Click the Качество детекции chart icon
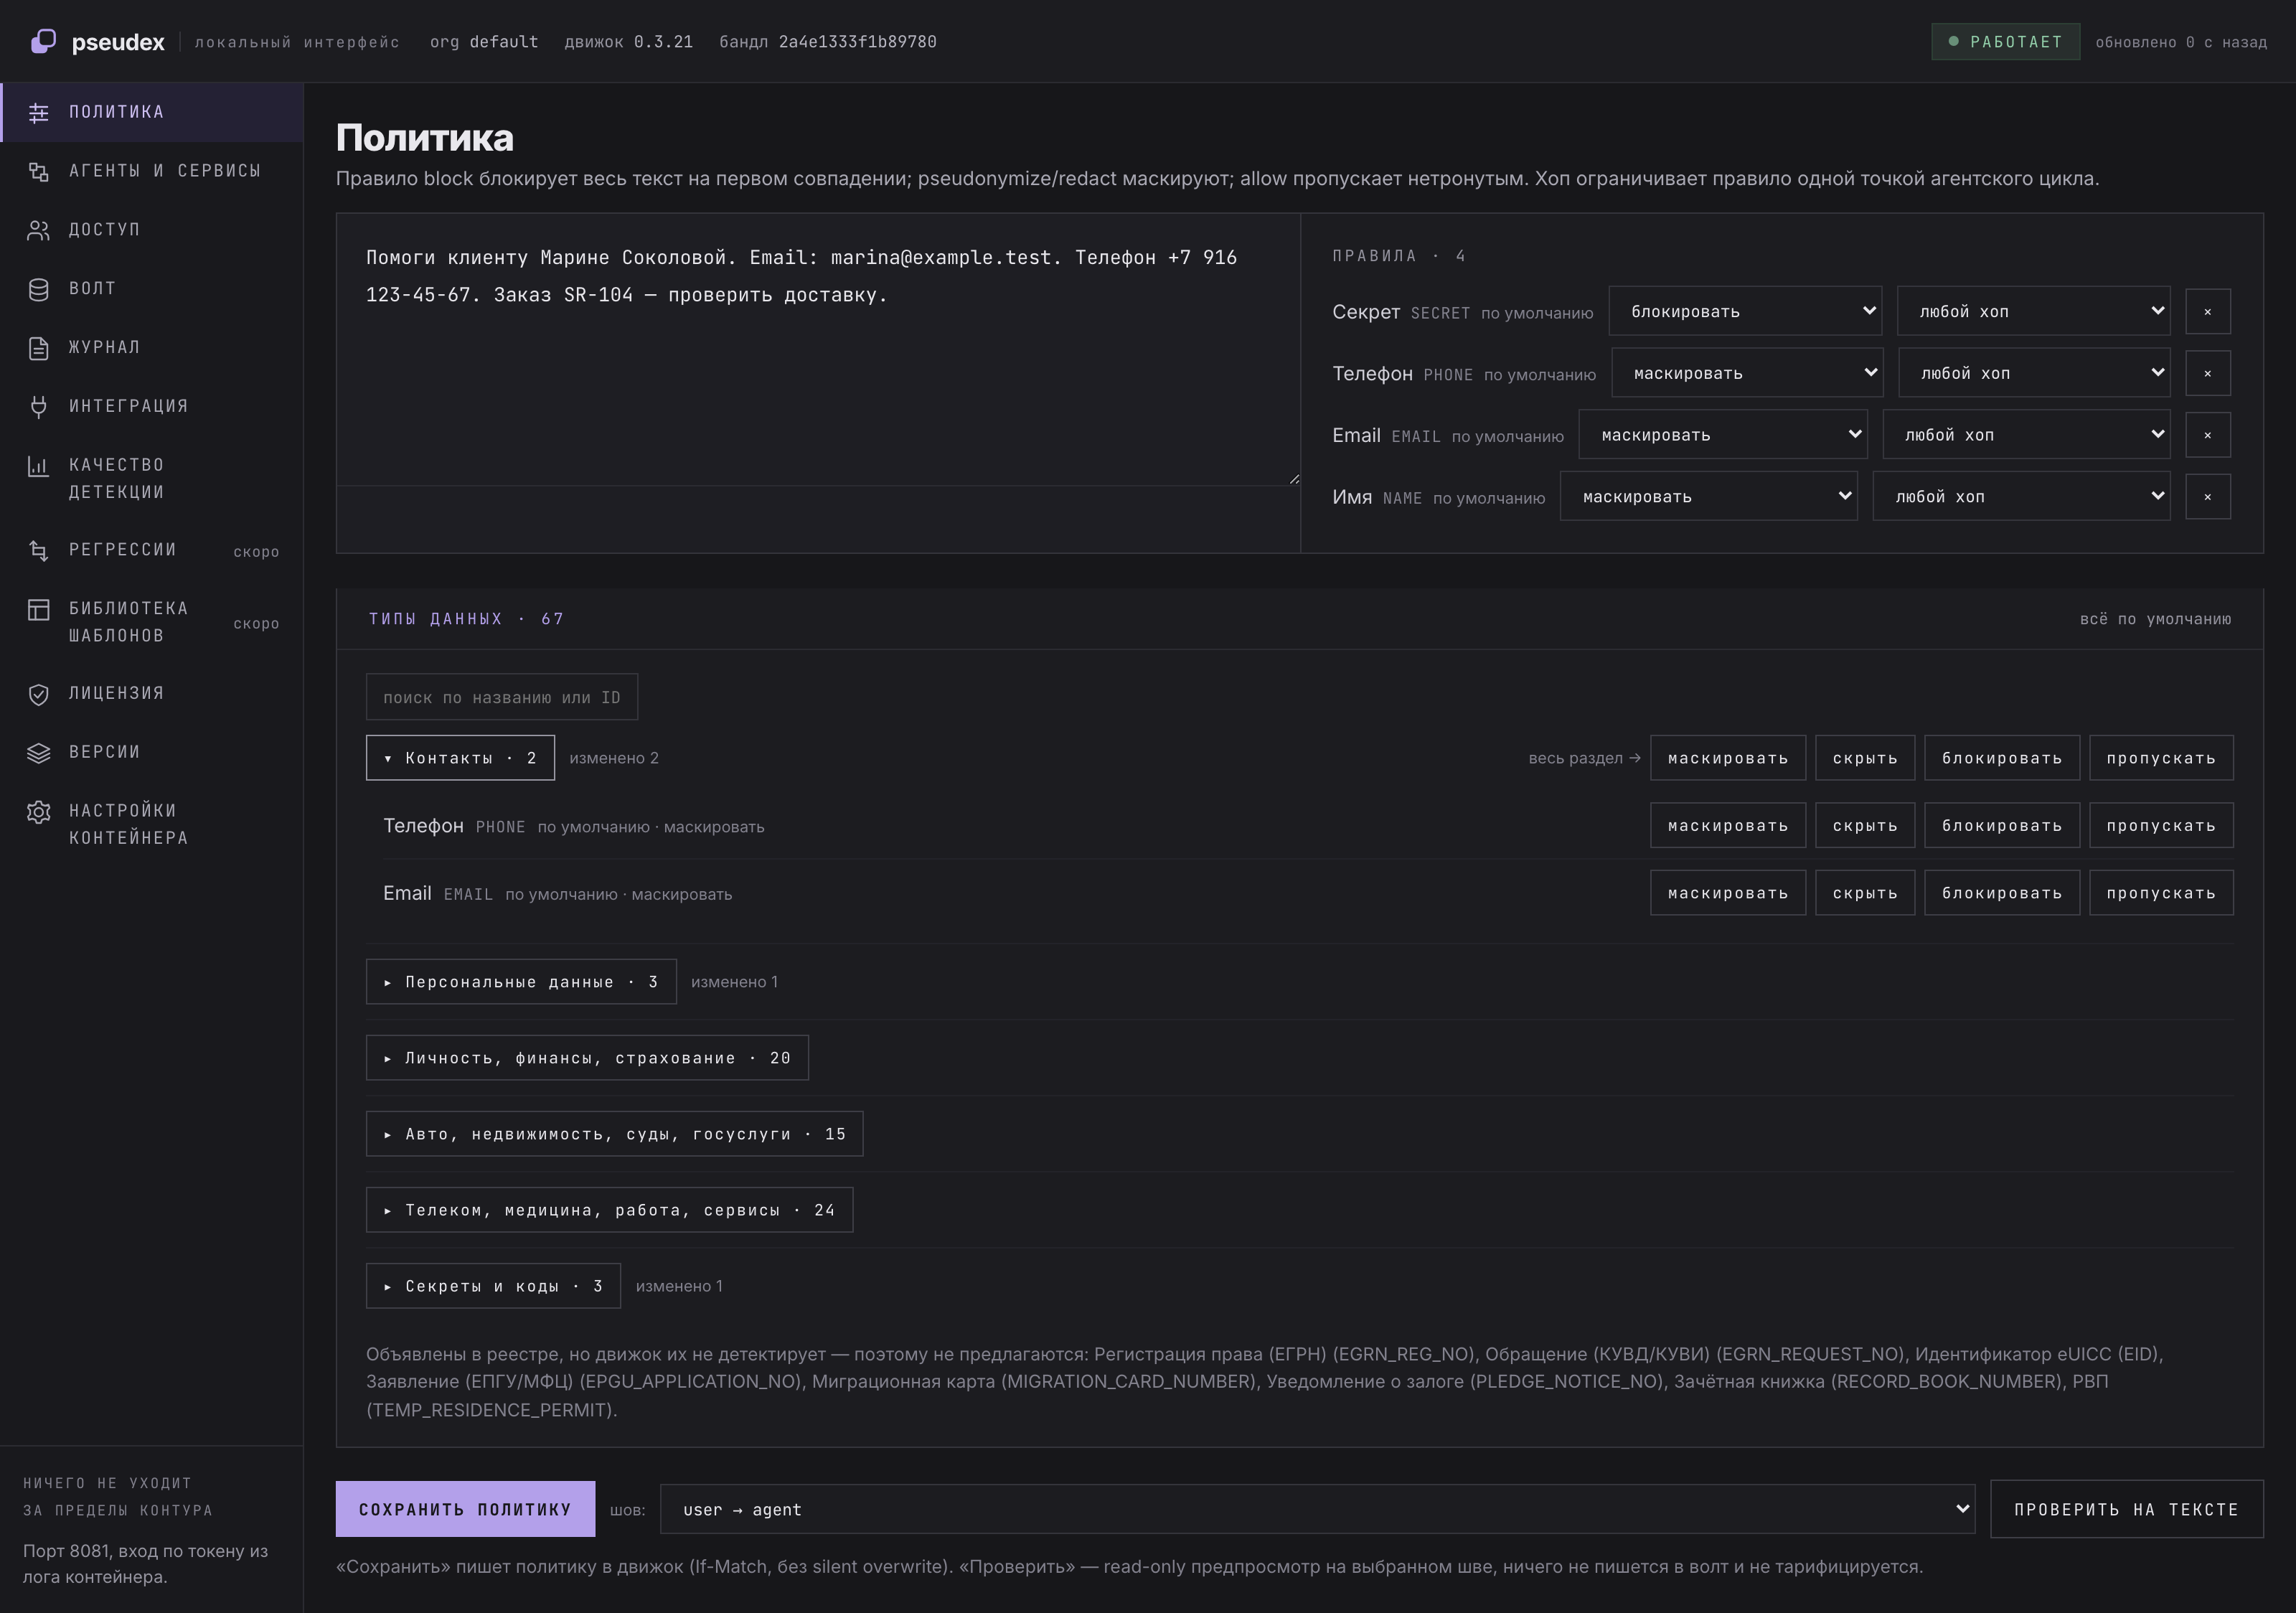Image resolution: width=2296 pixels, height=1613 pixels. [38, 465]
